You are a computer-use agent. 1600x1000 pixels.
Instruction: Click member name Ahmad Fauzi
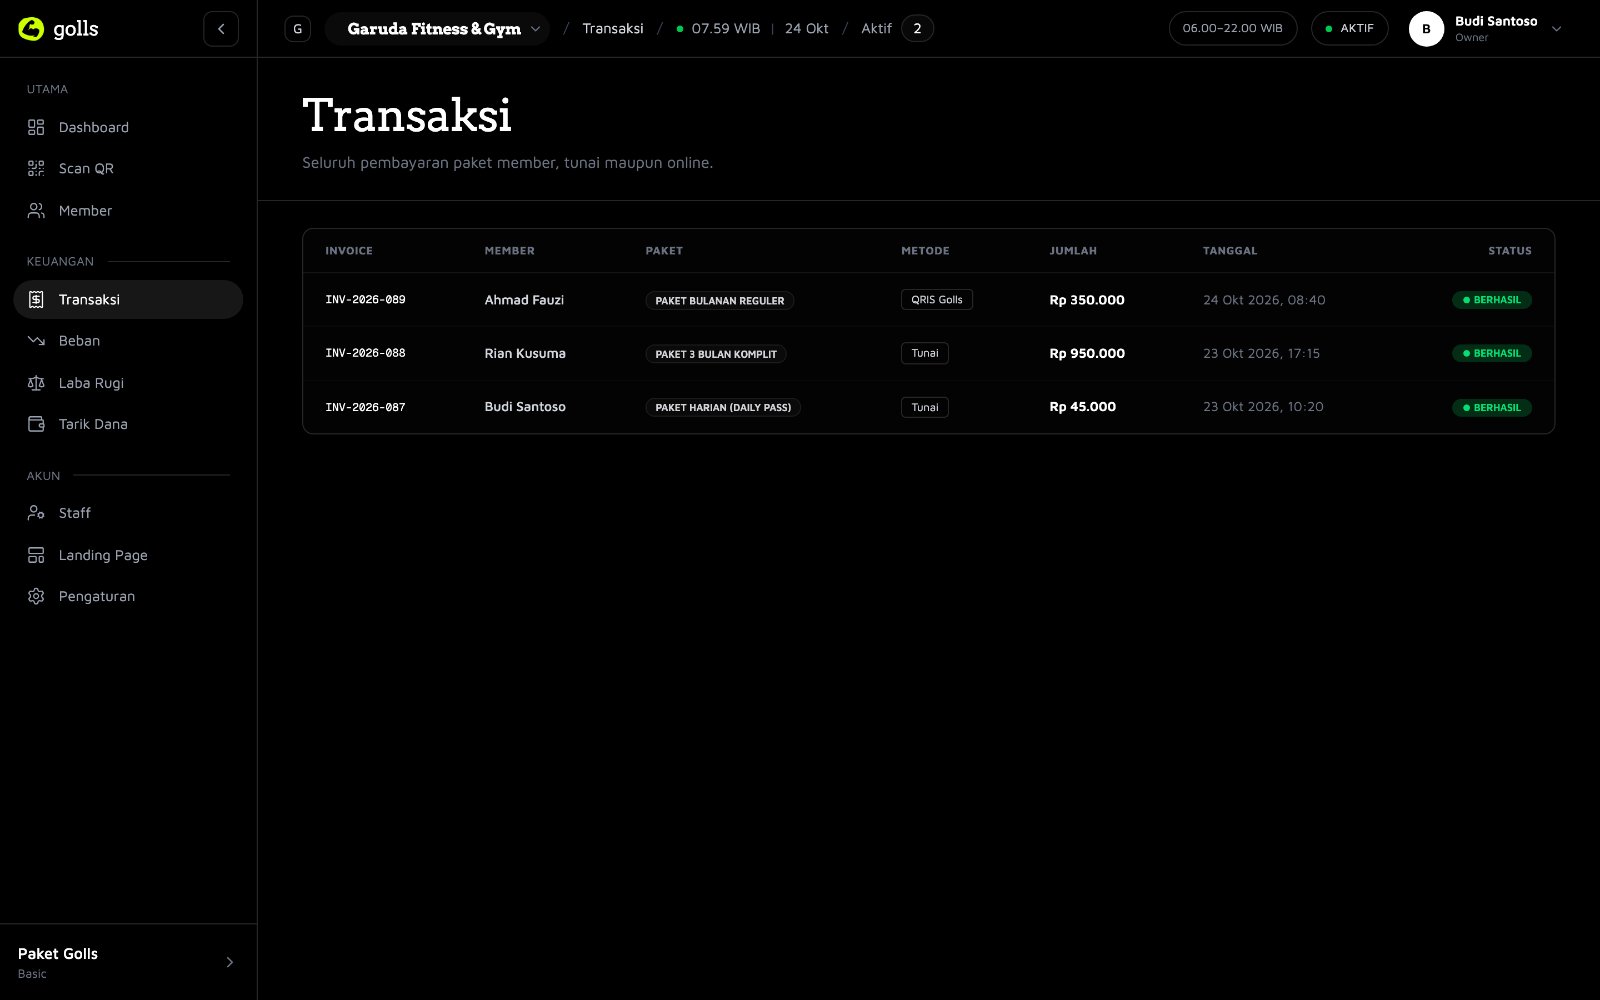tap(524, 300)
